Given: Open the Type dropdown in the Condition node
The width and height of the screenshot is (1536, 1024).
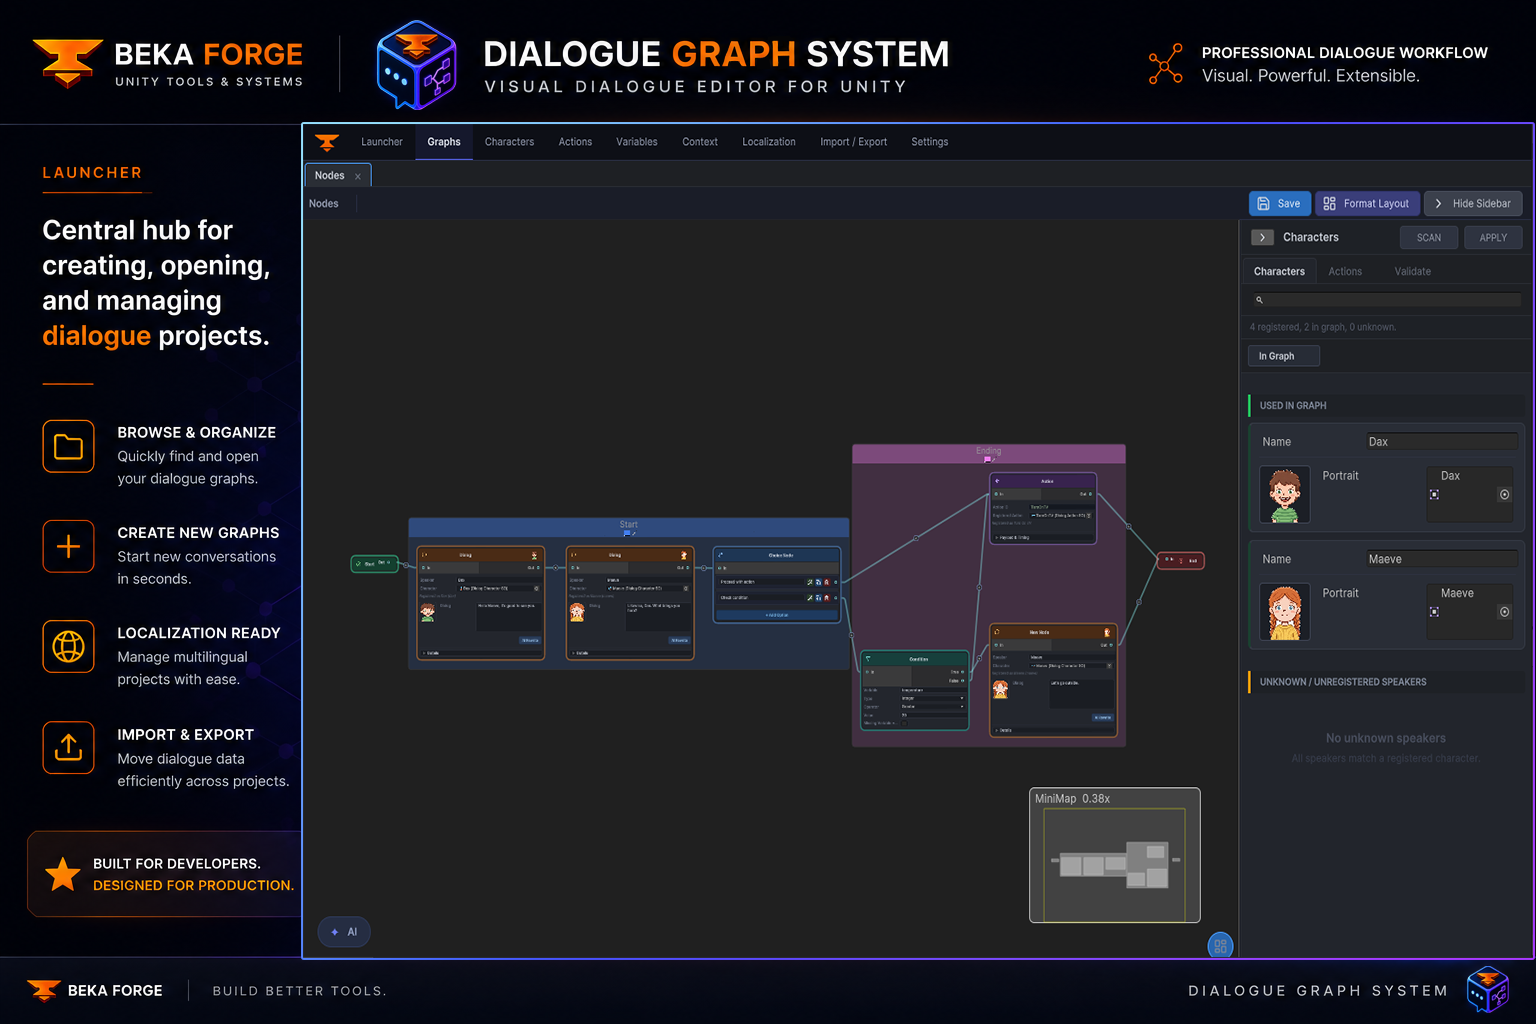Looking at the screenshot, I should pyautogui.click(x=933, y=698).
